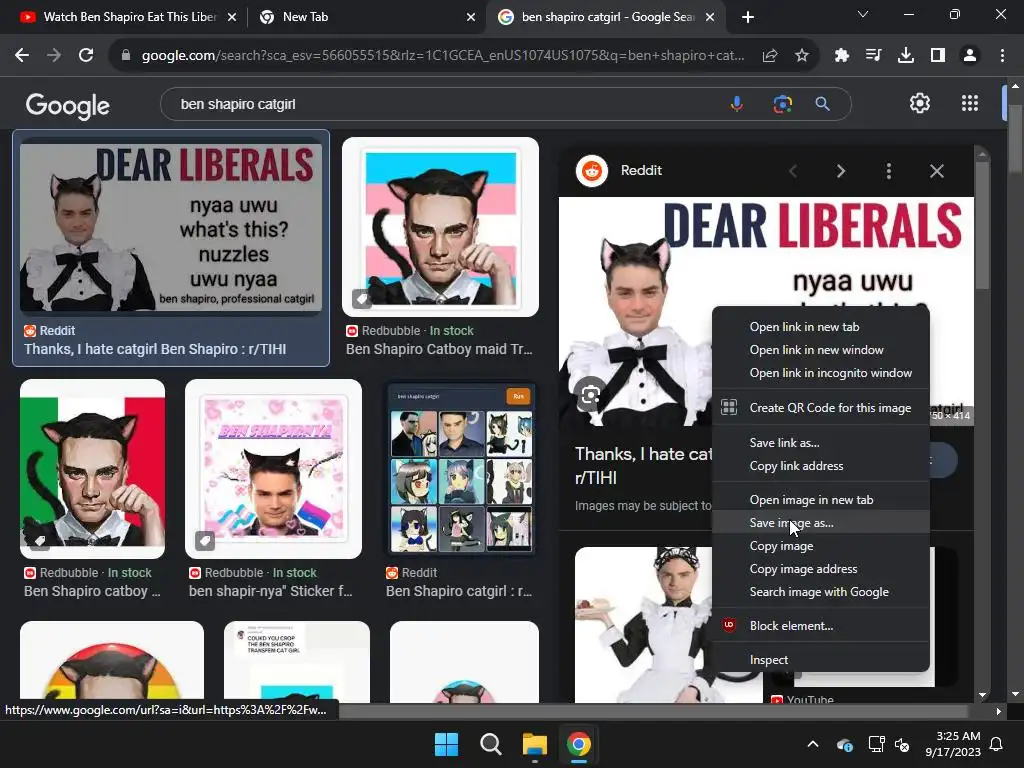Bookmark this tab with the star icon

pyautogui.click(x=802, y=56)
